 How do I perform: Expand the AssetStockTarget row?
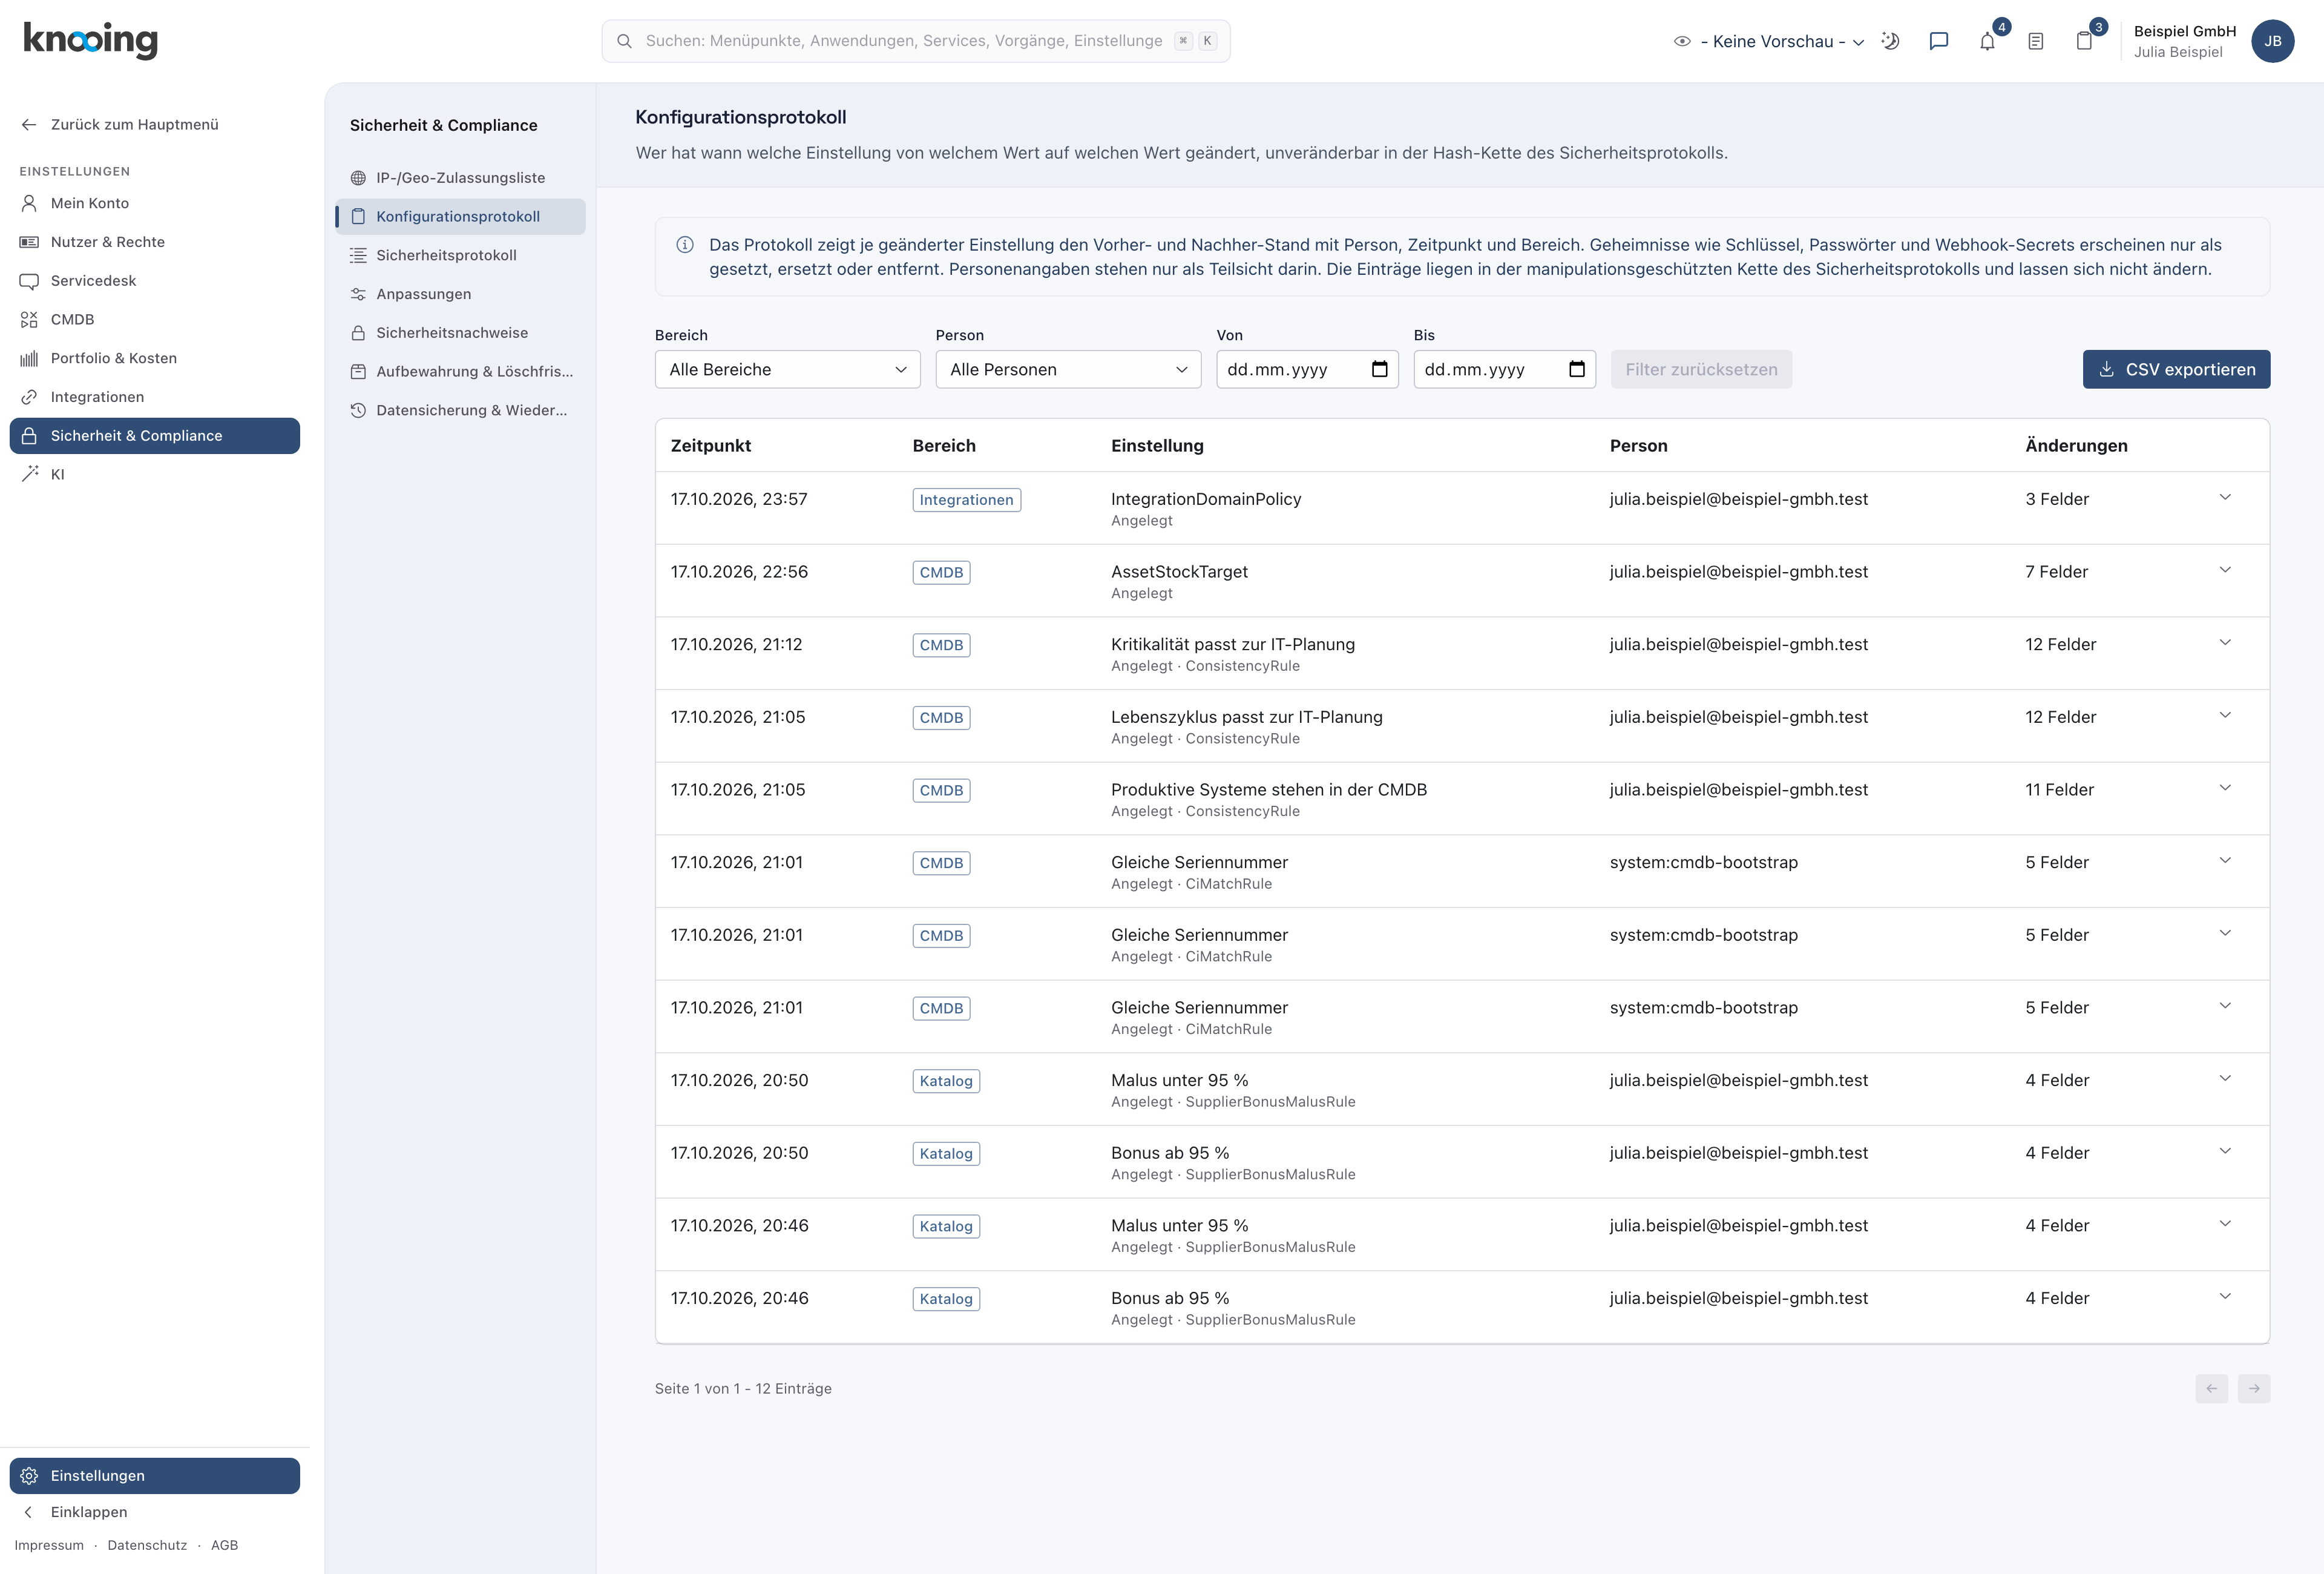(x=2224, y=570)
